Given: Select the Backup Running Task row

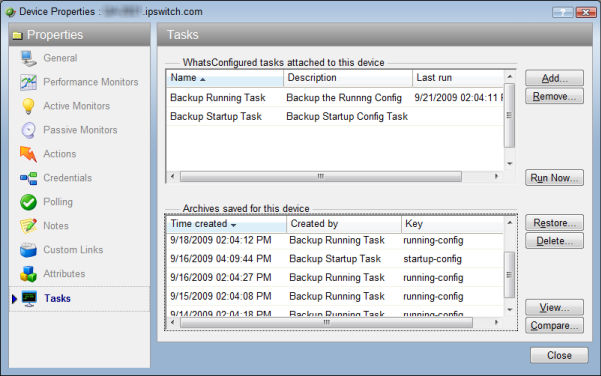Looking at the screenshot, I should pyautogui.click(x=335, y=98).
